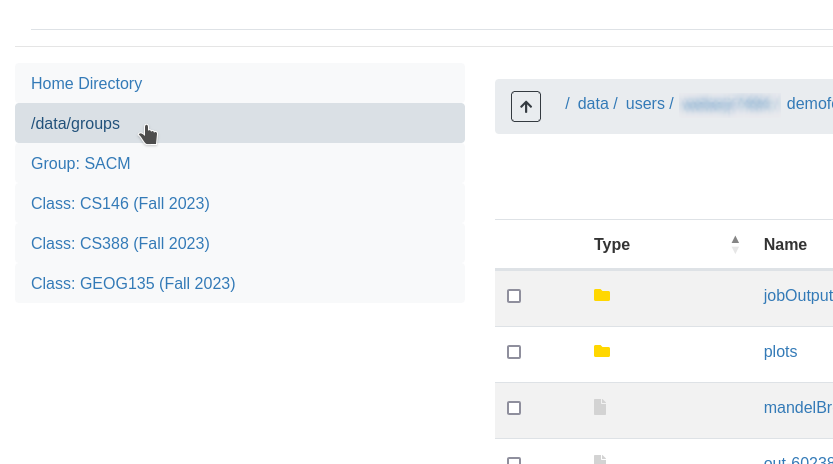Check the box for the mandelBr file
Image resolution: width=833 pixels, height=464 pixels.
514,408
